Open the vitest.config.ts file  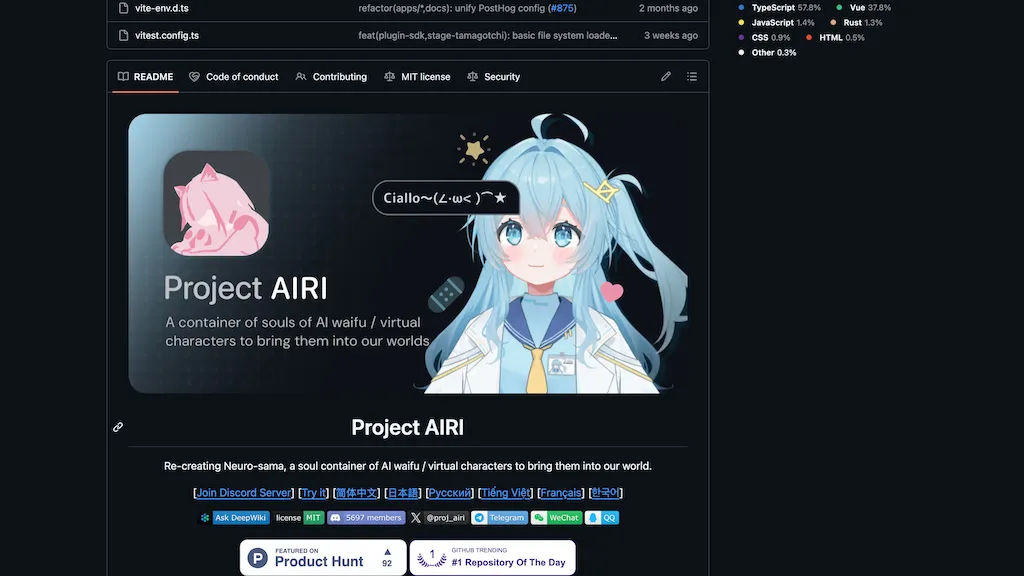(167, 35)
